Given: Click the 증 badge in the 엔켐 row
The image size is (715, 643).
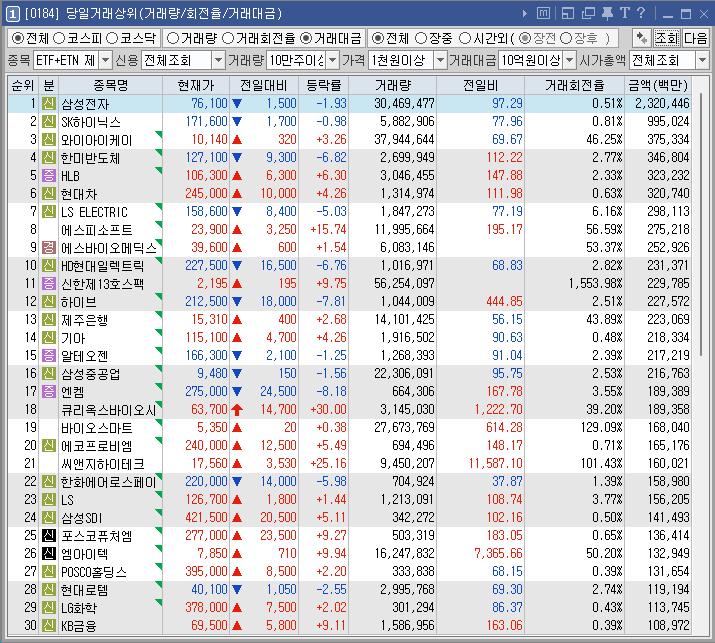Looking at the screenshot, I should coord(49,391).
